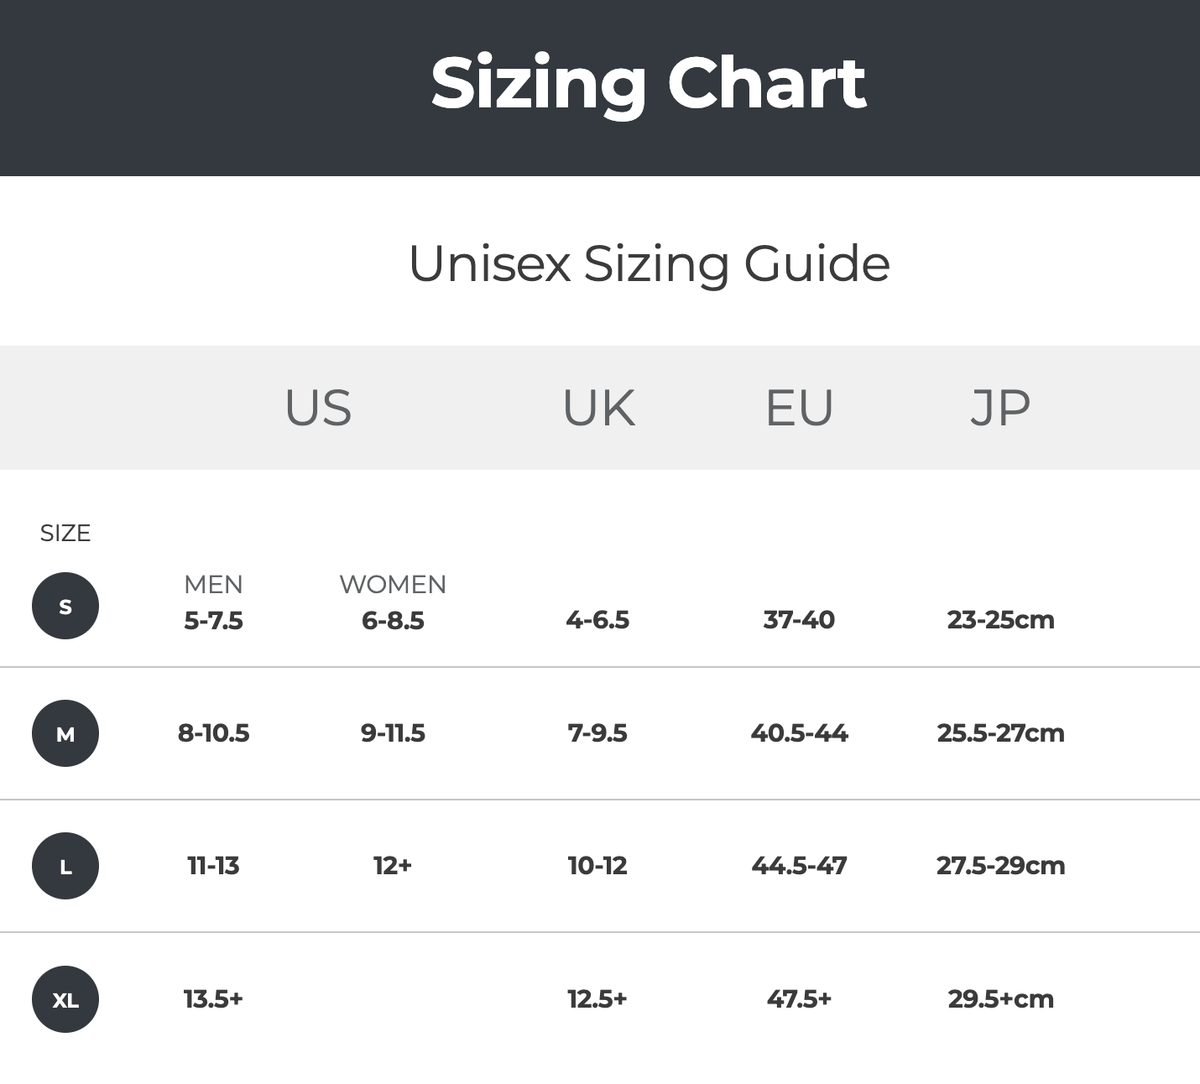Click men's size 5-7.5 value
This screenshot has width=1200, height=1084.
pos(213,620)
